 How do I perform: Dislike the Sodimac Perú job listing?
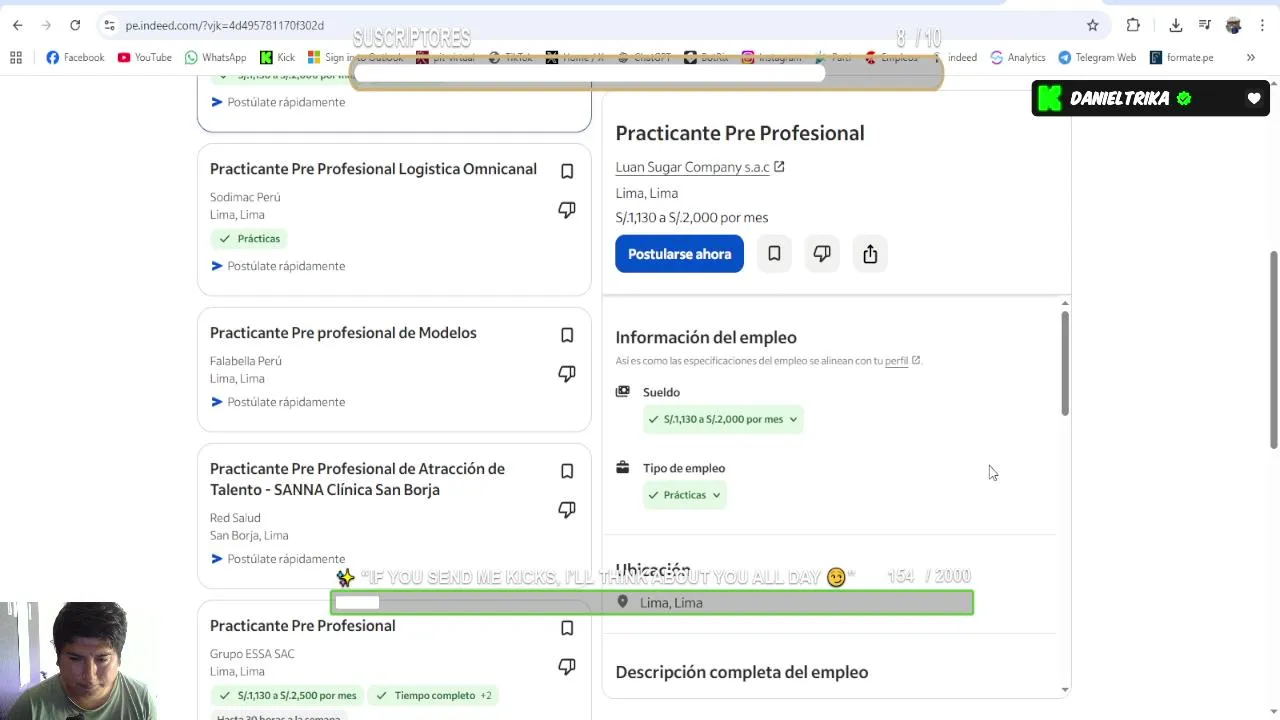567,210
